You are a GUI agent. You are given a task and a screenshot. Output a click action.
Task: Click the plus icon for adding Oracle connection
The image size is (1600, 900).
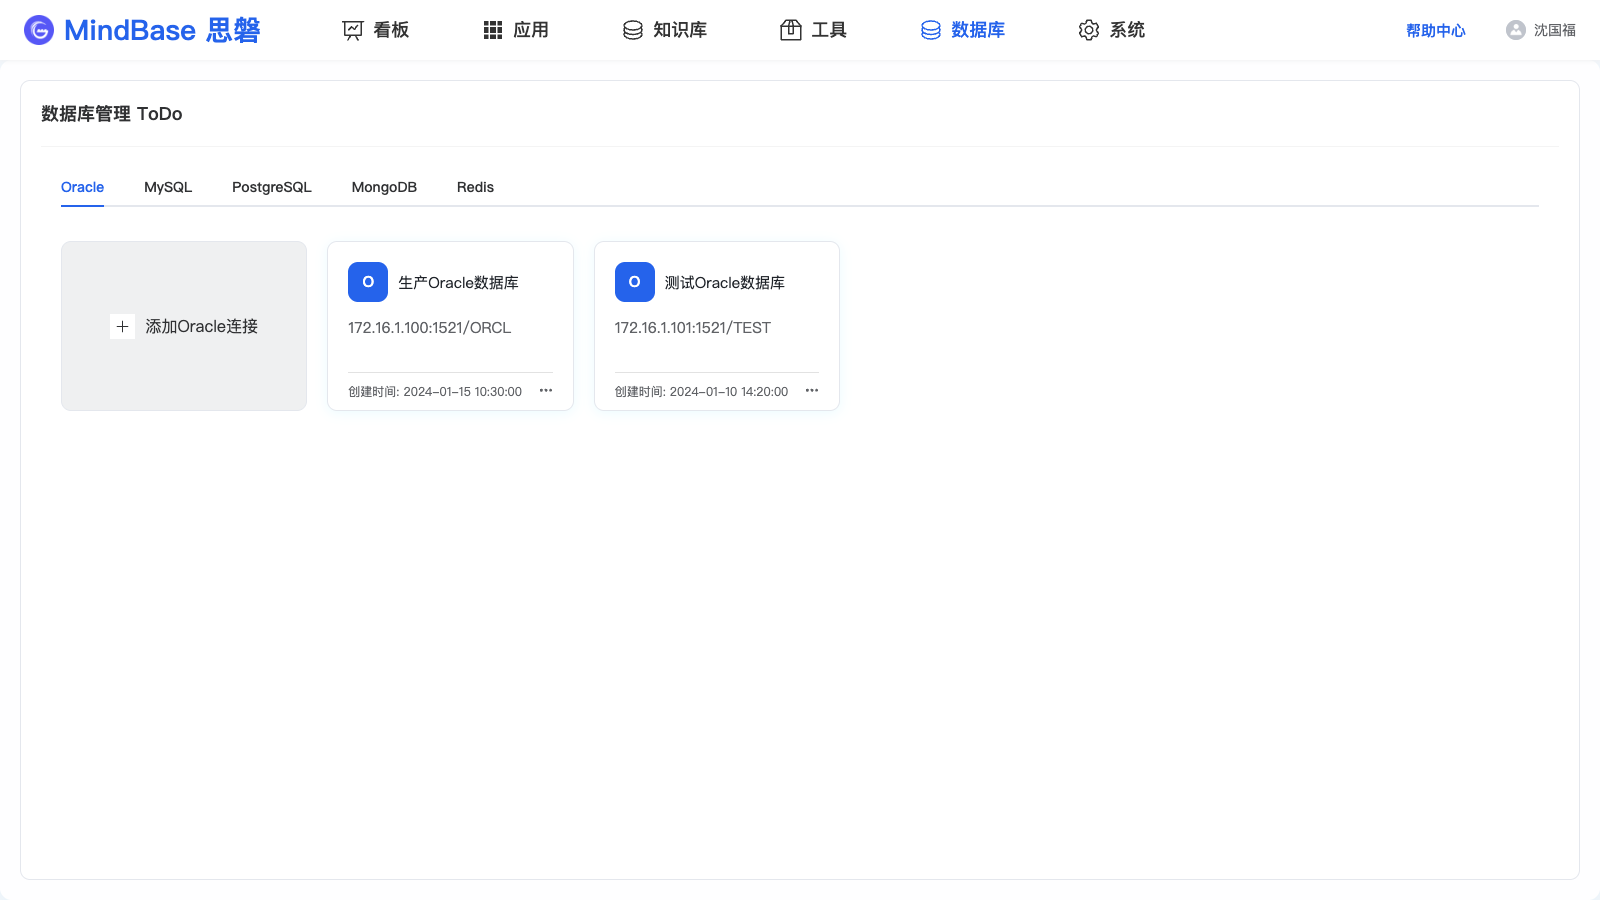pos(122,326)
